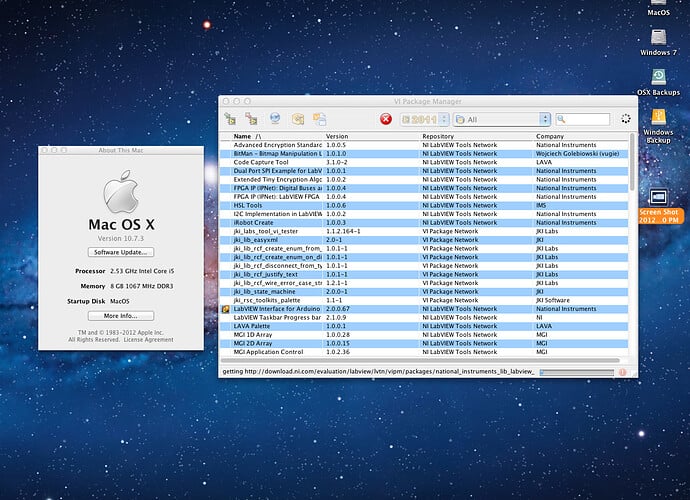
Task: Select the Advanced Encryption Standard package row
Action: (x=424, y=145)
